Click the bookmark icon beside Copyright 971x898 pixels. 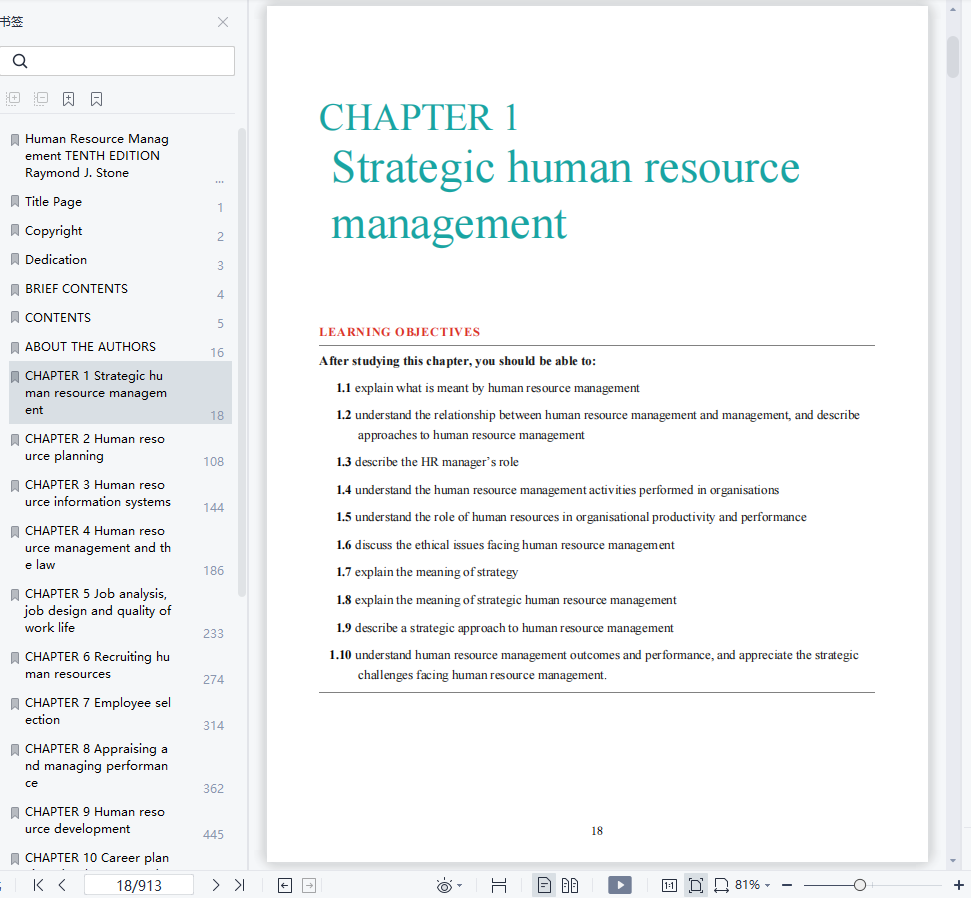click(15, 230)
